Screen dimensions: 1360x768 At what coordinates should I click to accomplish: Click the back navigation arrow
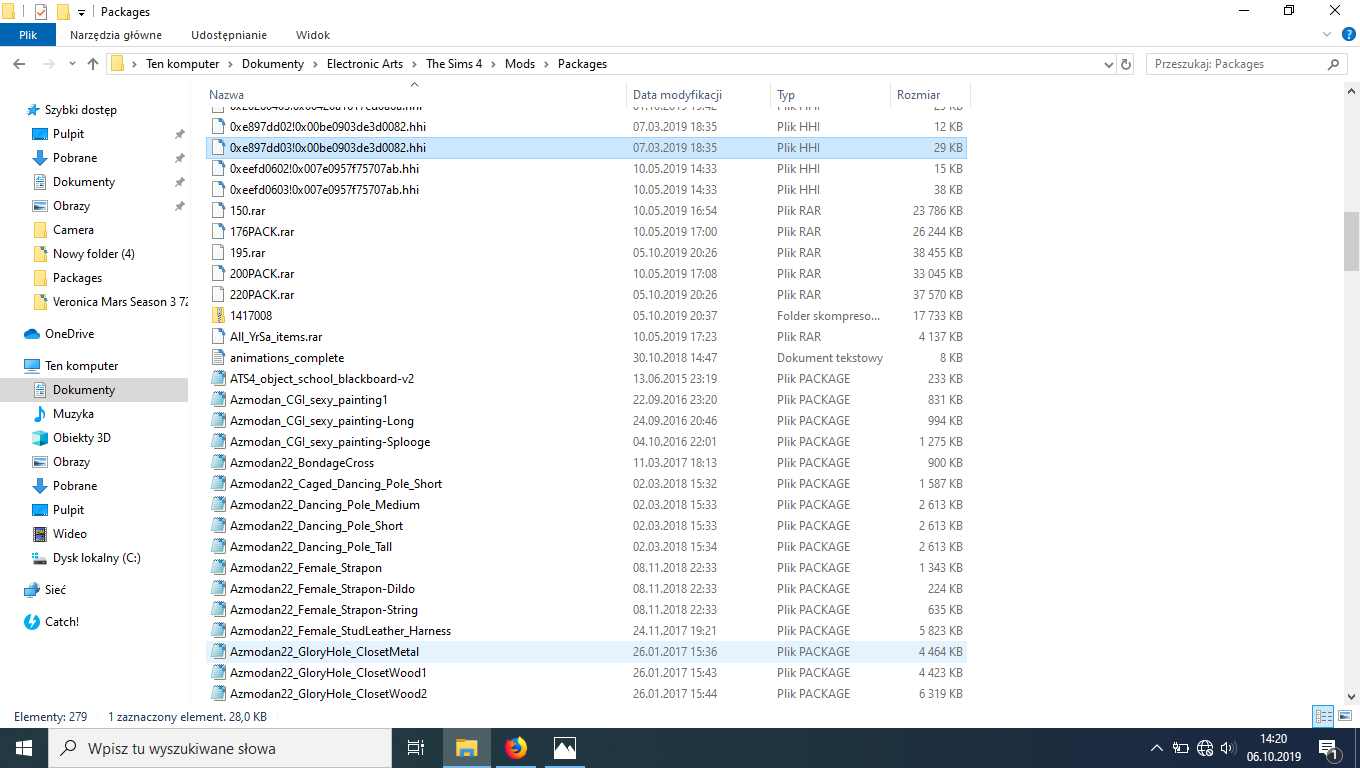(x=19, y=63)
